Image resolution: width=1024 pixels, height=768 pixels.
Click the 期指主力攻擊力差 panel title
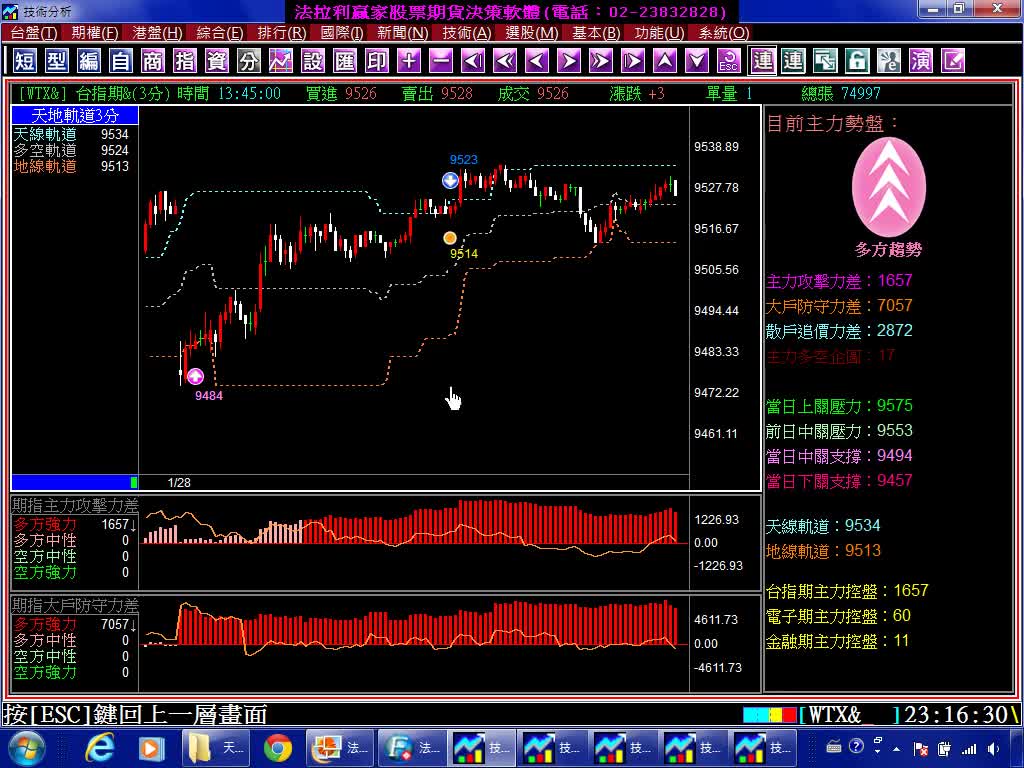(x=75, y=506)
